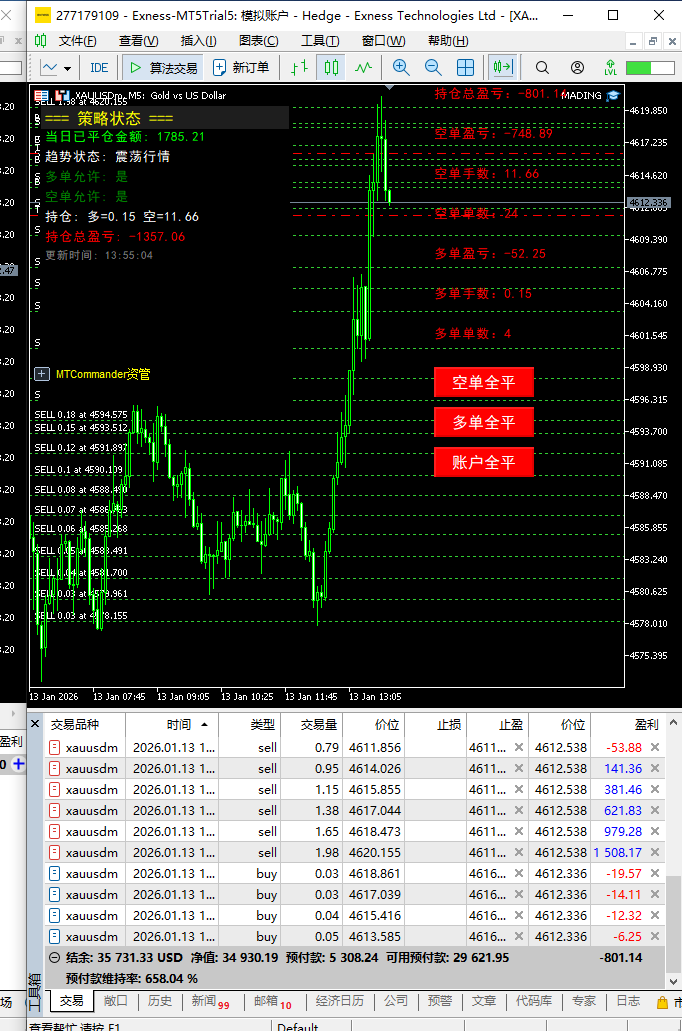Tile chart windows with grid icon
The height and width of the screenshot is (1031, 682).
[x=465, y=68]
